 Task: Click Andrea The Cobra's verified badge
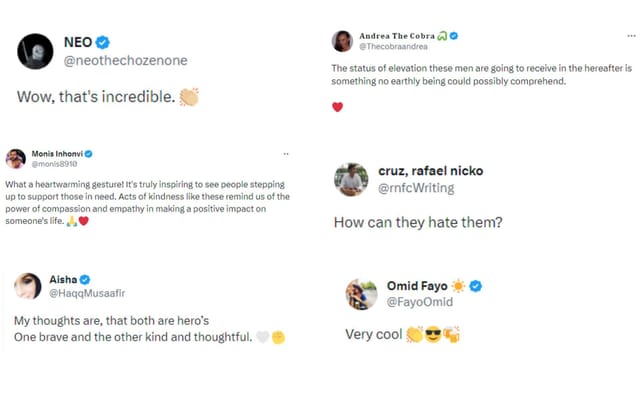point(453,35)
